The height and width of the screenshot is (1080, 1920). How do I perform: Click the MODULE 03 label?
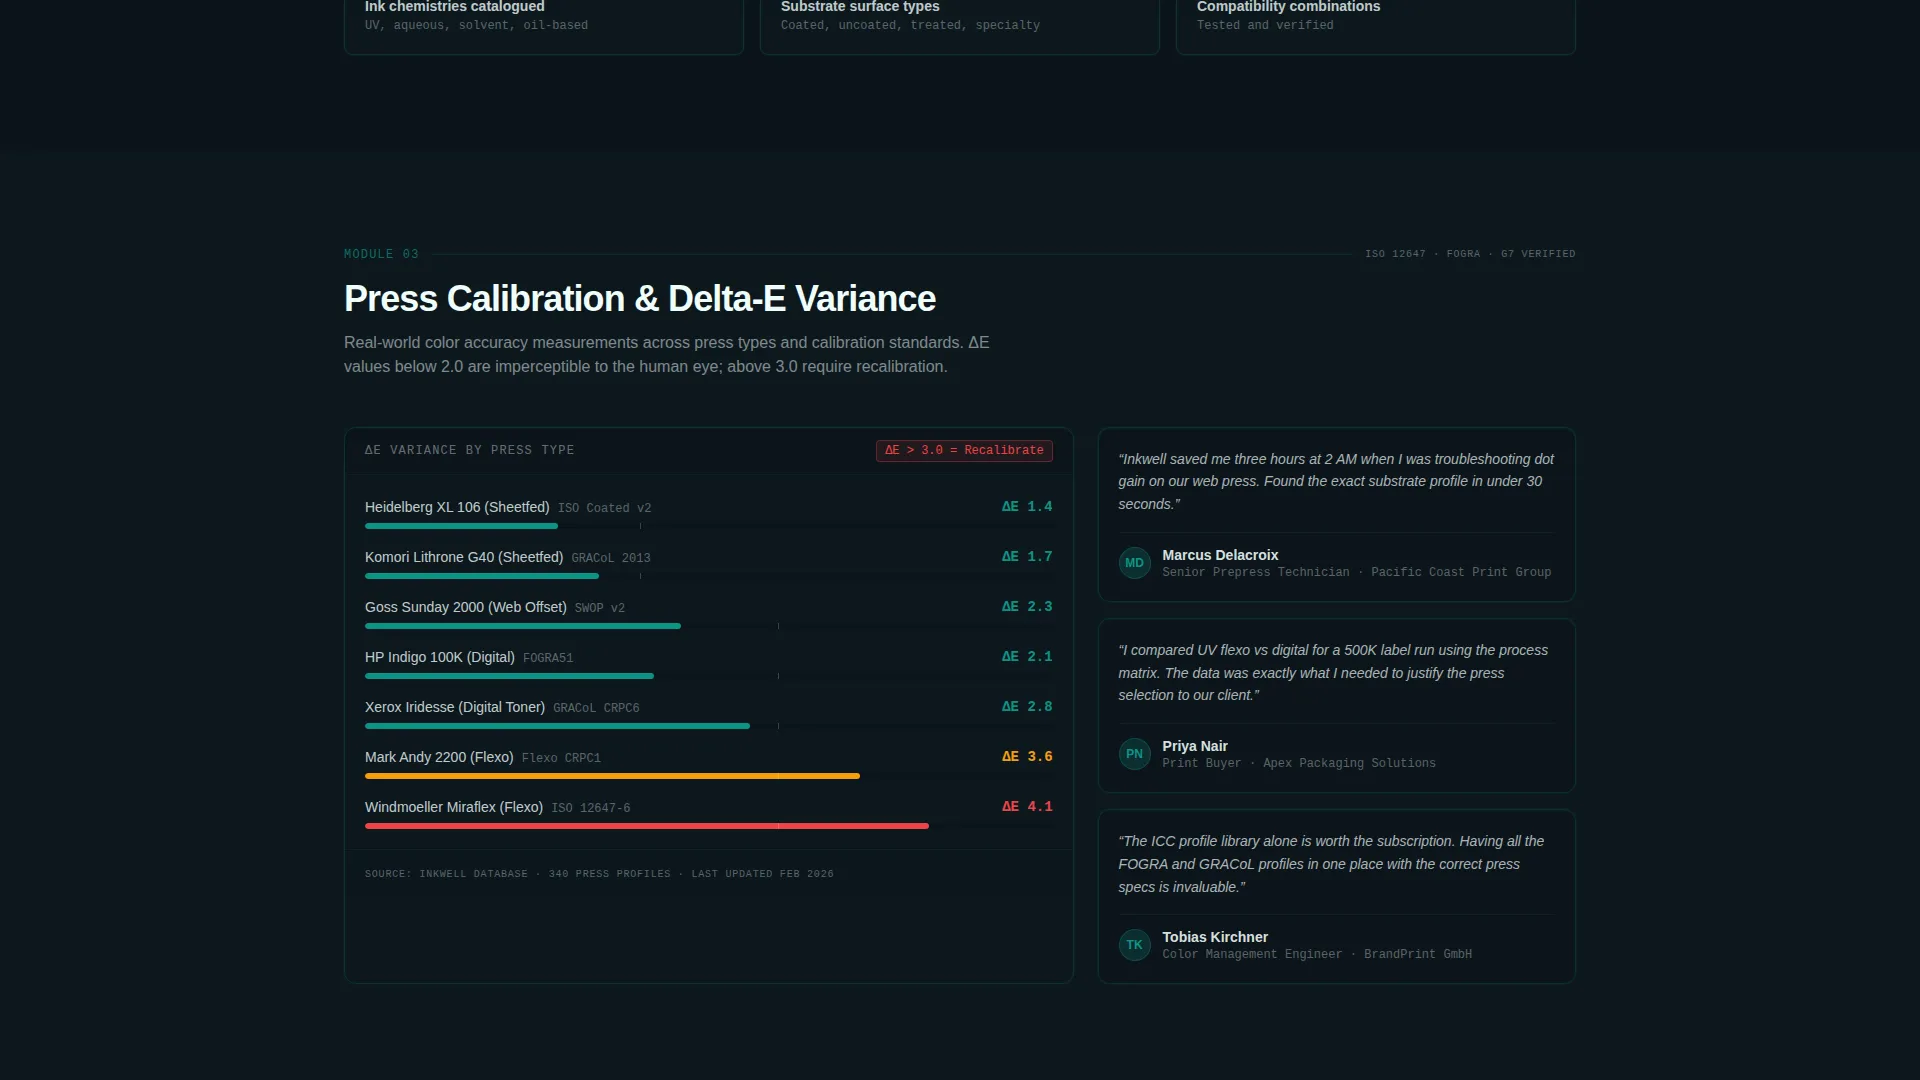click(x=381, y=254)
